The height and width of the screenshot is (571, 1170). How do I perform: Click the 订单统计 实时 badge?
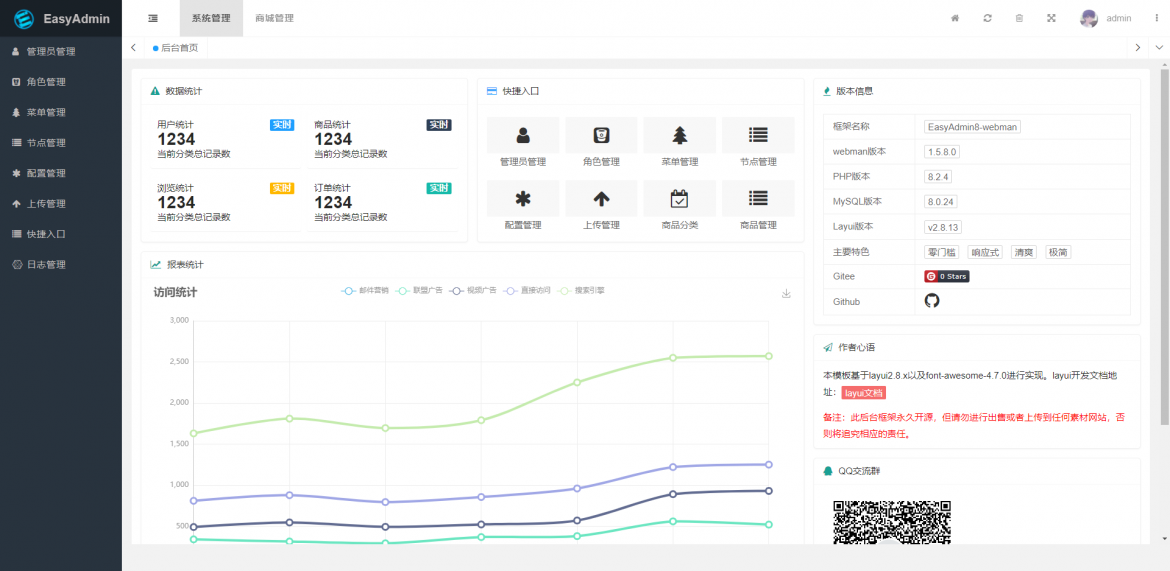click(439, 188)
